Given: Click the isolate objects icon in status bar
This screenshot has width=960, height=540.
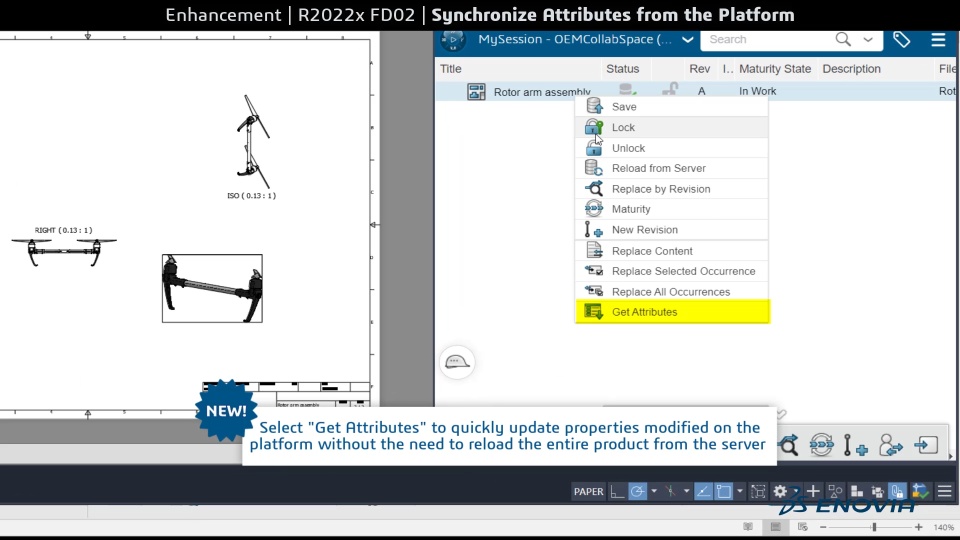Looking at the screenshot, I should pos(877,492).
